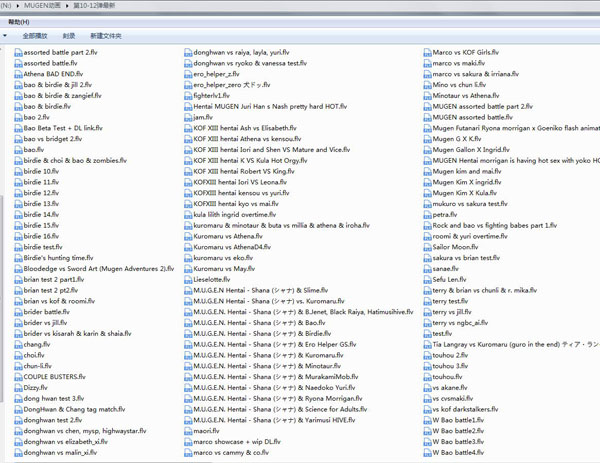Expand the dropdown arrow left of 全部播放
600x463 pixels.
point(5,36)
